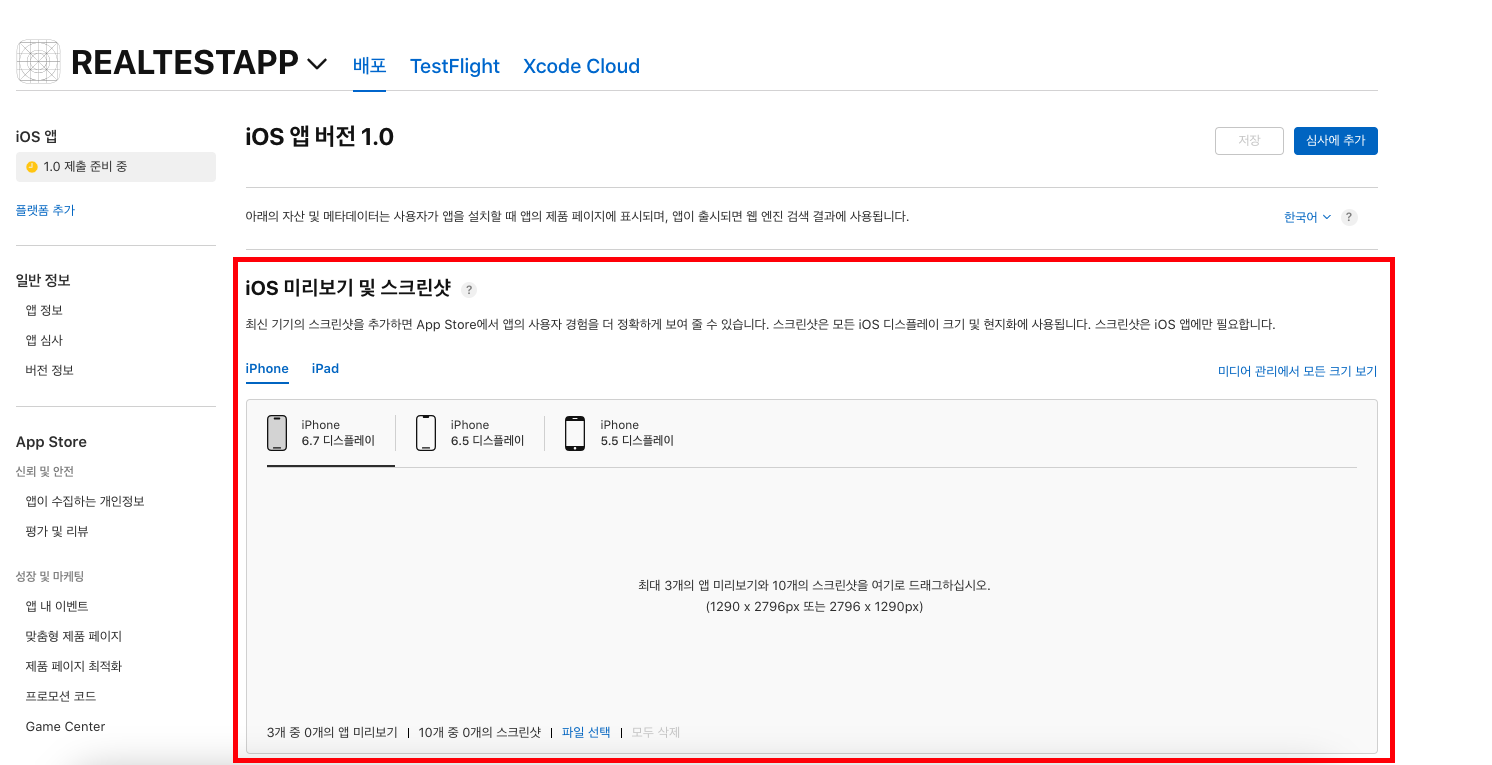Open 앱 심사 in sidebar
The width and height of the screenshot is (1492, 765).
pyautogui.click(x=44, y=340)
